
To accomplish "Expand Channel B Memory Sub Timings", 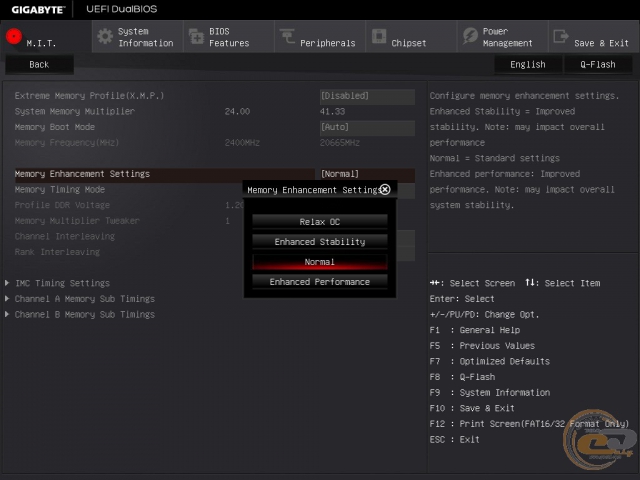I will pyautogui.click(x=85, y=314).
